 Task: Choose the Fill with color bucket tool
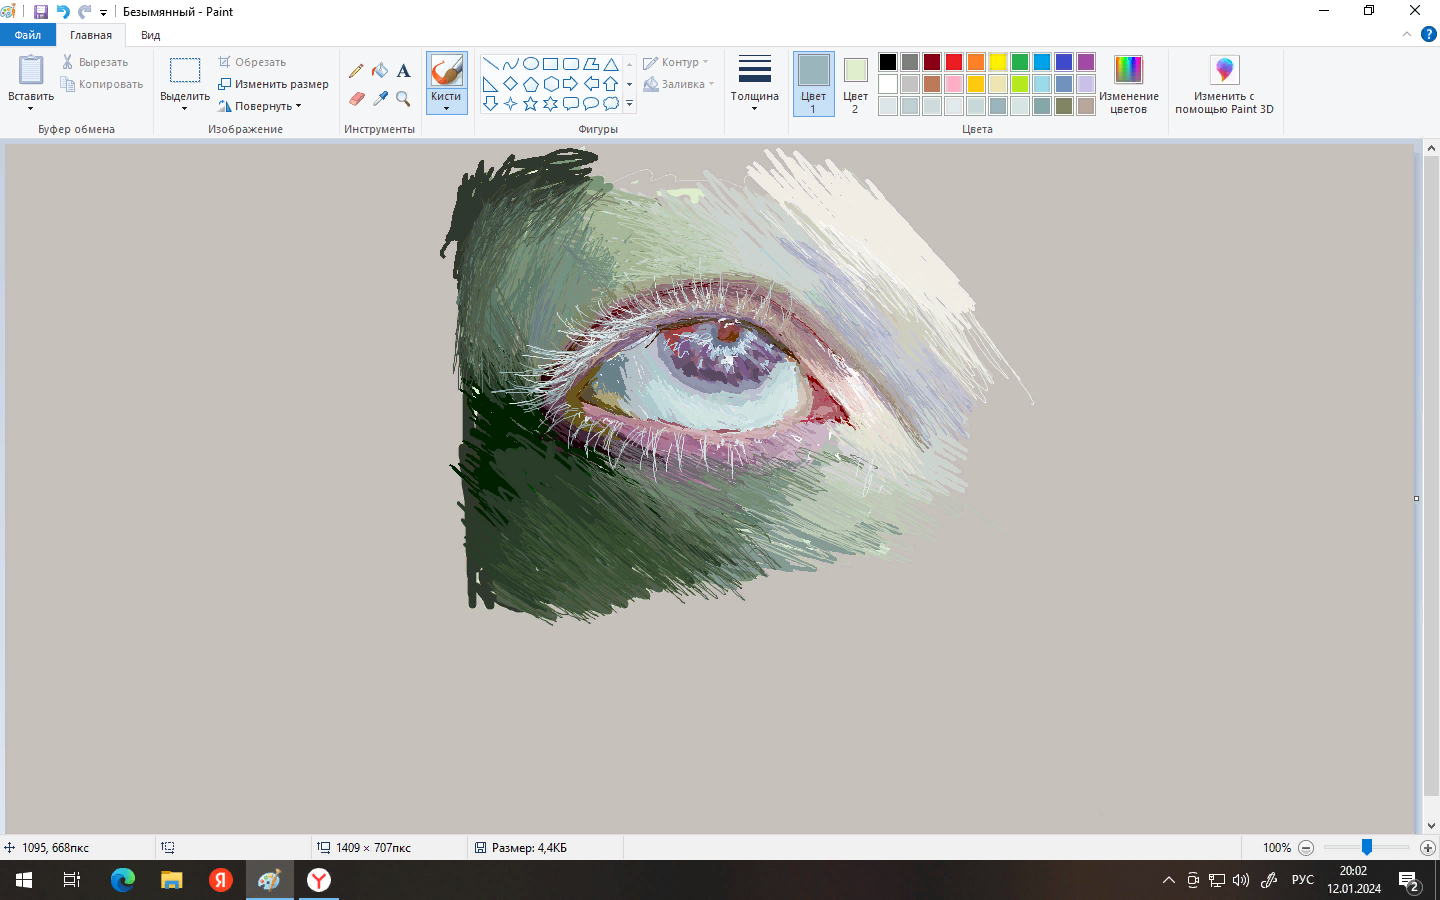coord(380,71)
